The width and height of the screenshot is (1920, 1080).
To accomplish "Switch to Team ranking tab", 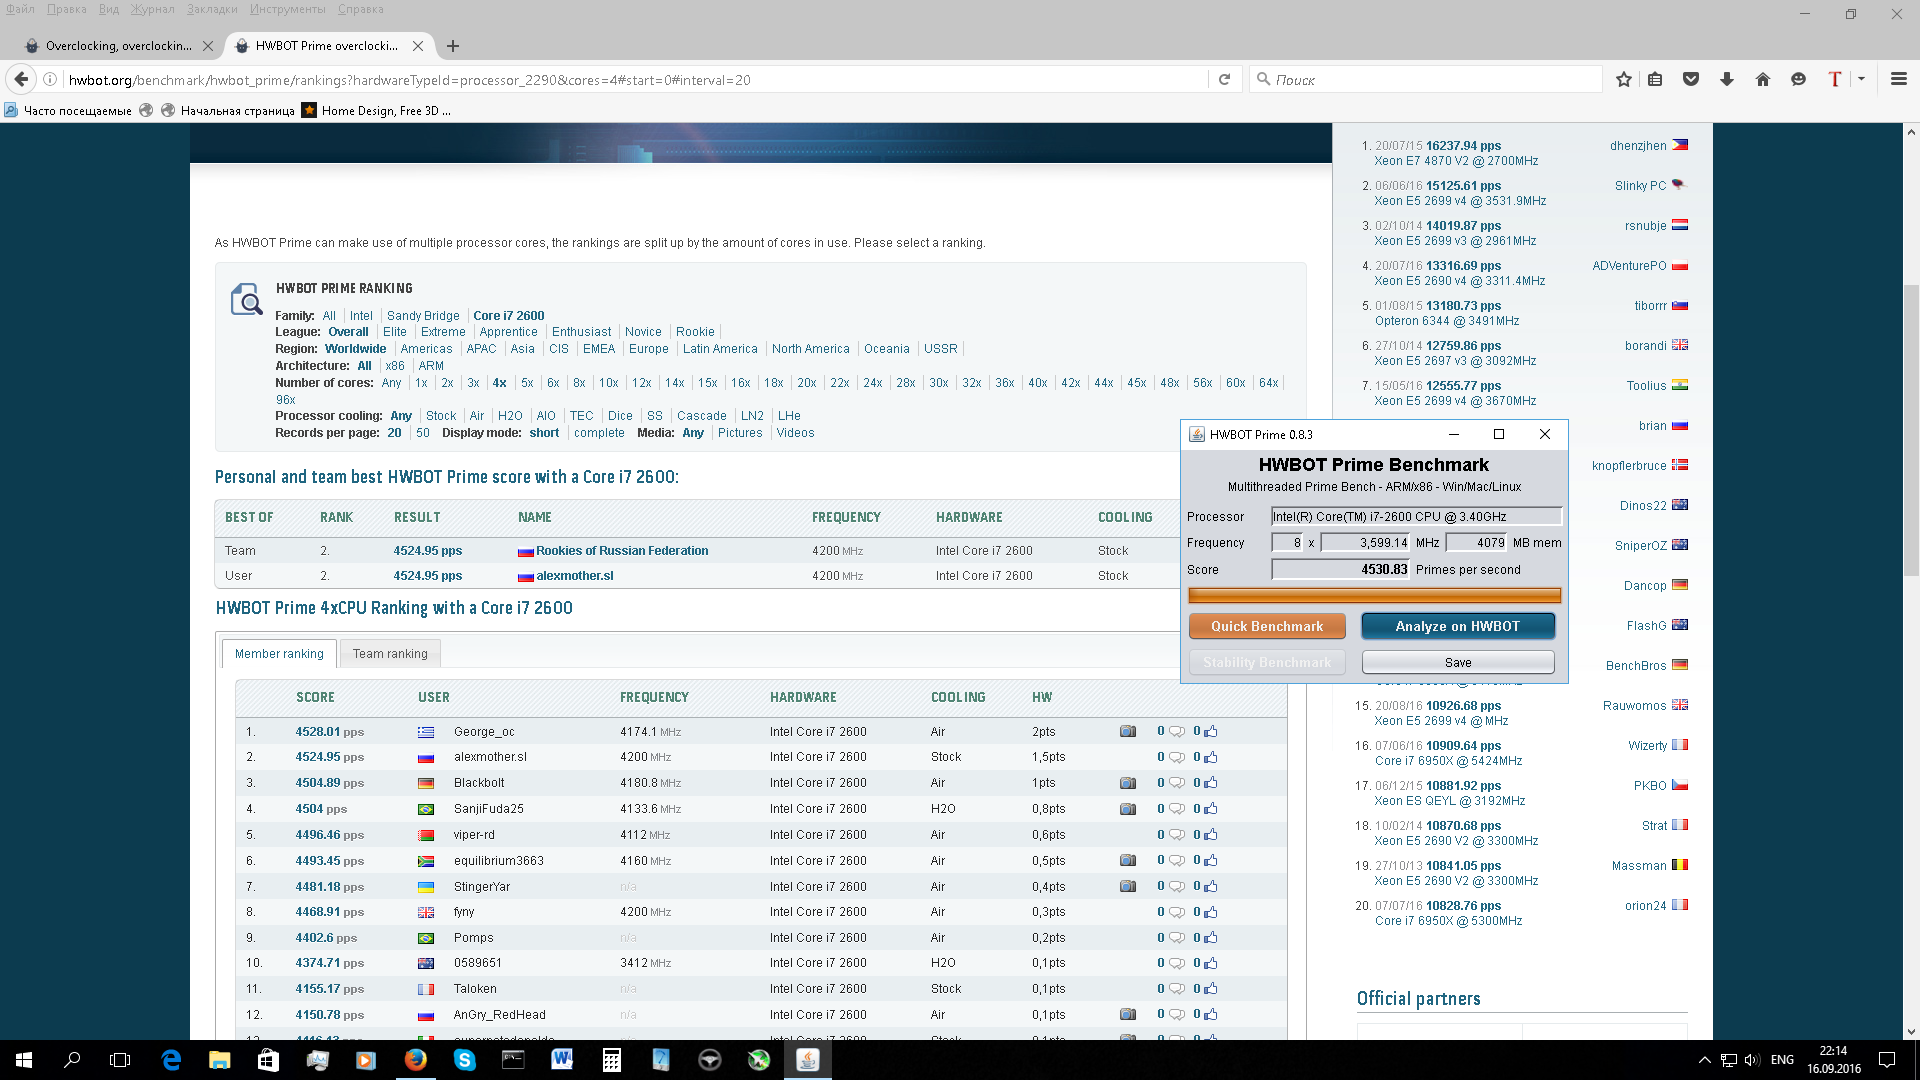I will (390, 654).
